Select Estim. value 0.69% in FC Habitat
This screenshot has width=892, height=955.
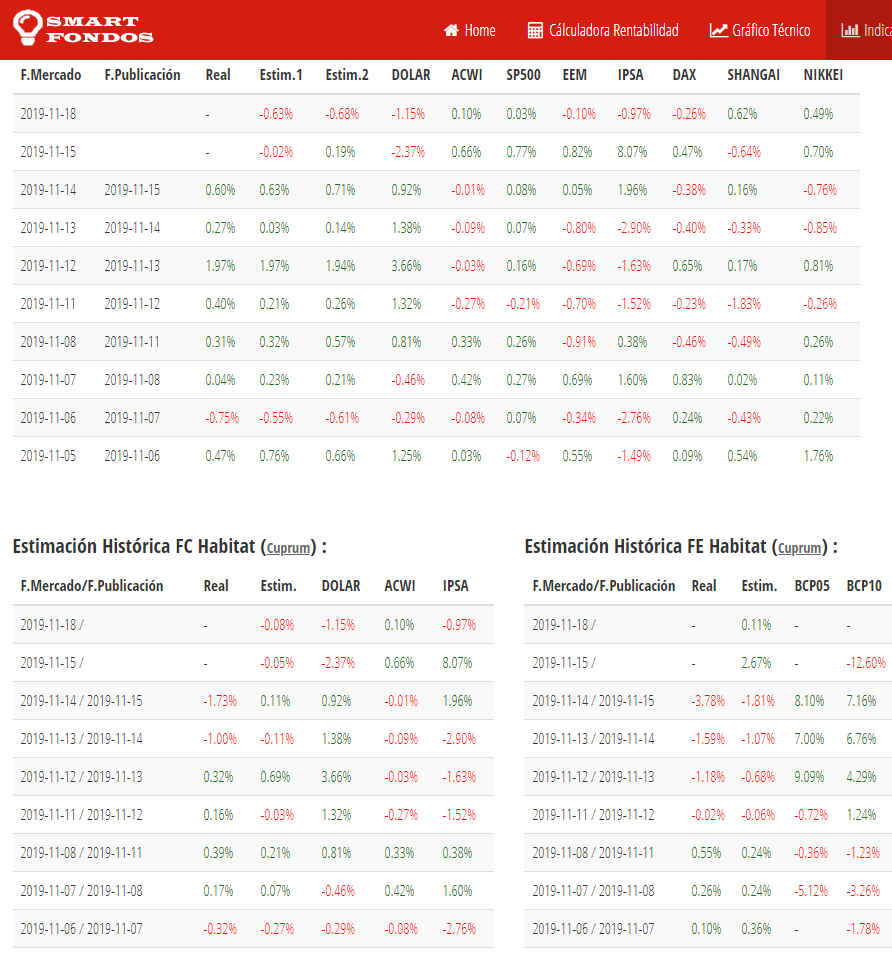275,777
